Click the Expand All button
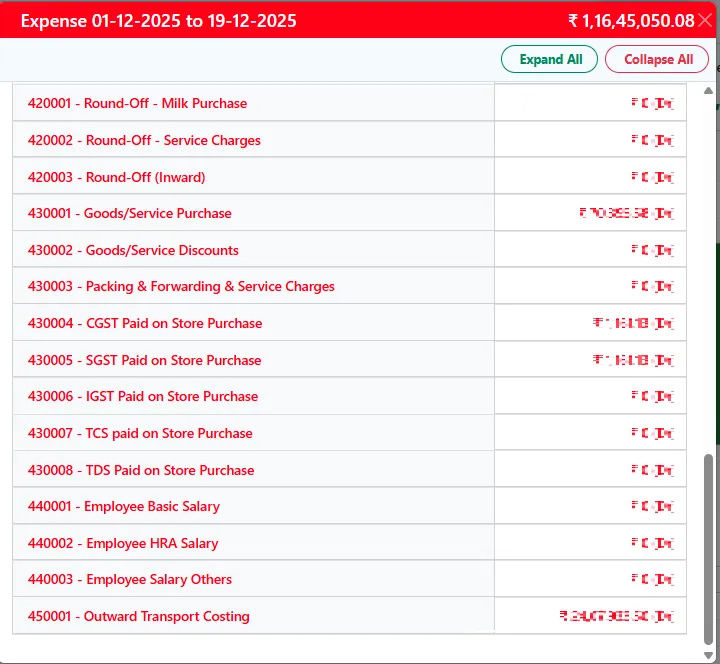 click(549, 59)
